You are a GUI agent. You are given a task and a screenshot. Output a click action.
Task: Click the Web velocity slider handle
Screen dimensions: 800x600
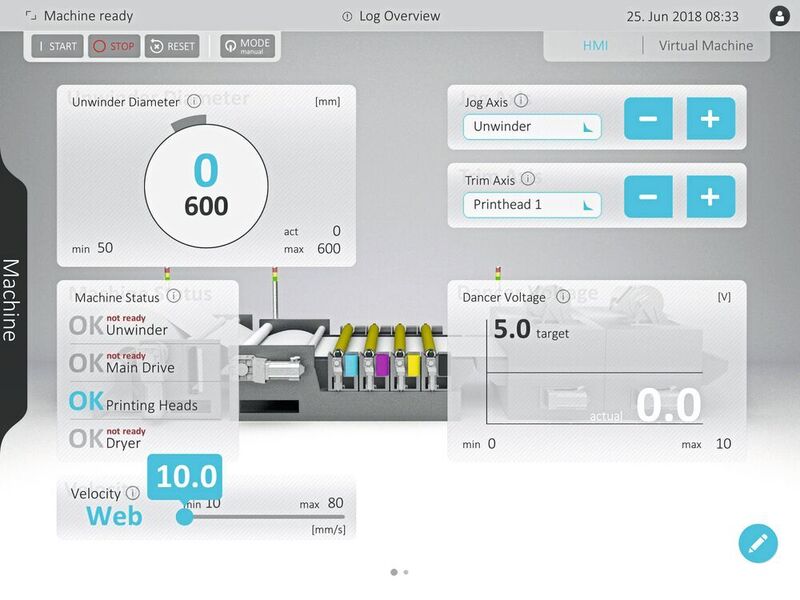pyautogui.click(x=184, y=516)
